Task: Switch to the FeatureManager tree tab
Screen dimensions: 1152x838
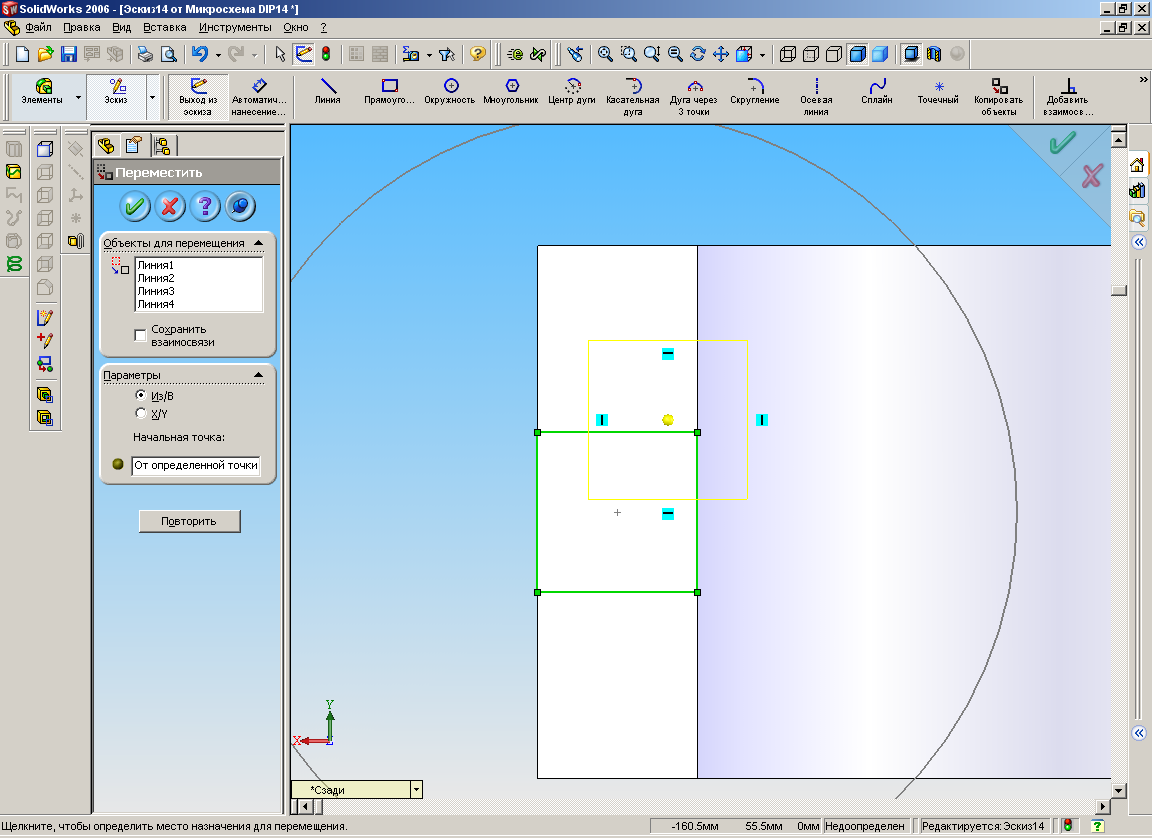Action: [106, 145]
